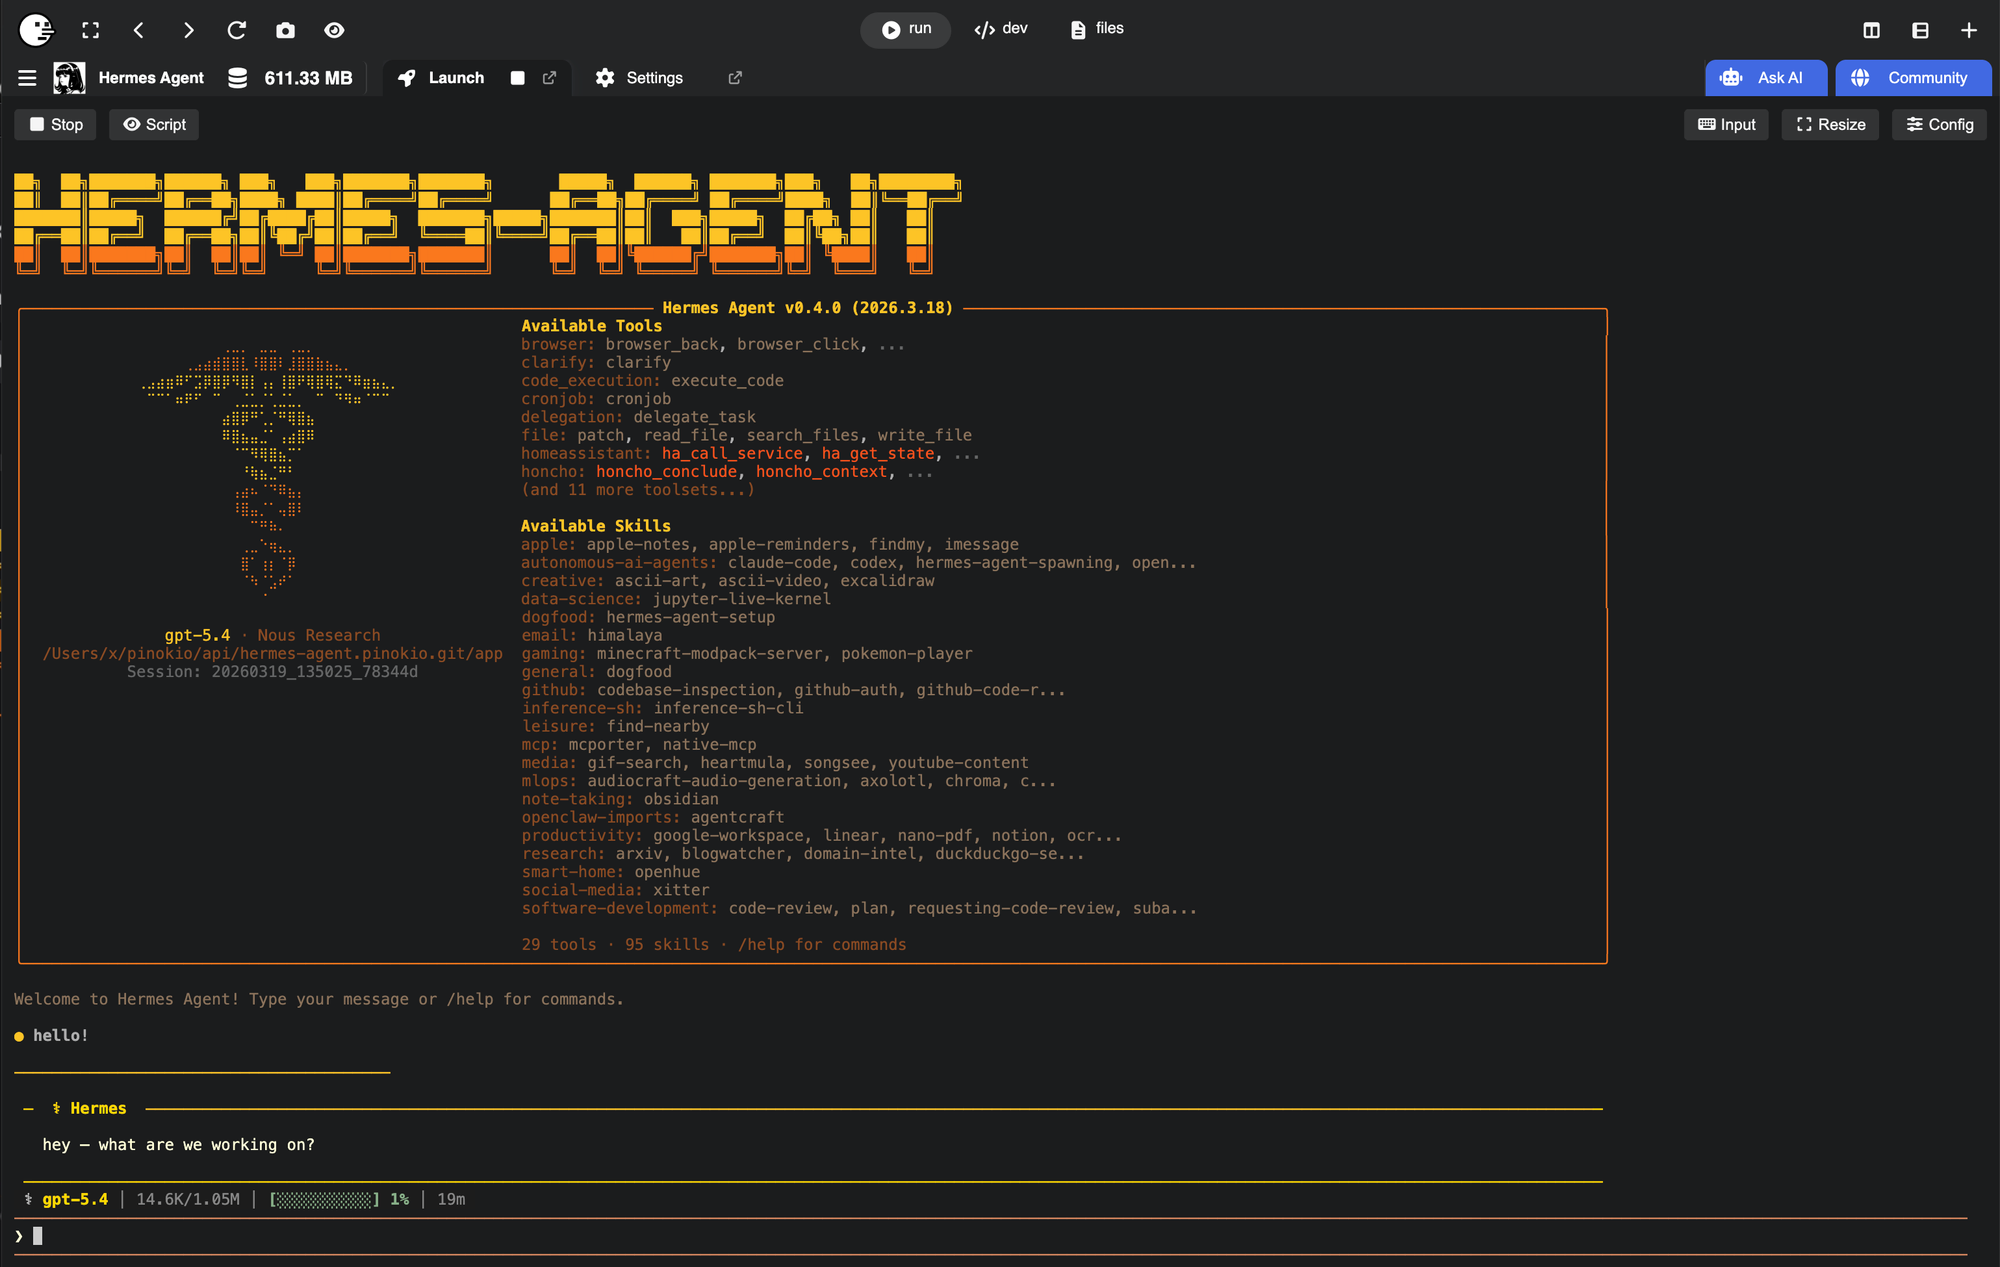Click the refresh reload icon
This screenshot has height=1267, width=2000.
[237, 30]
